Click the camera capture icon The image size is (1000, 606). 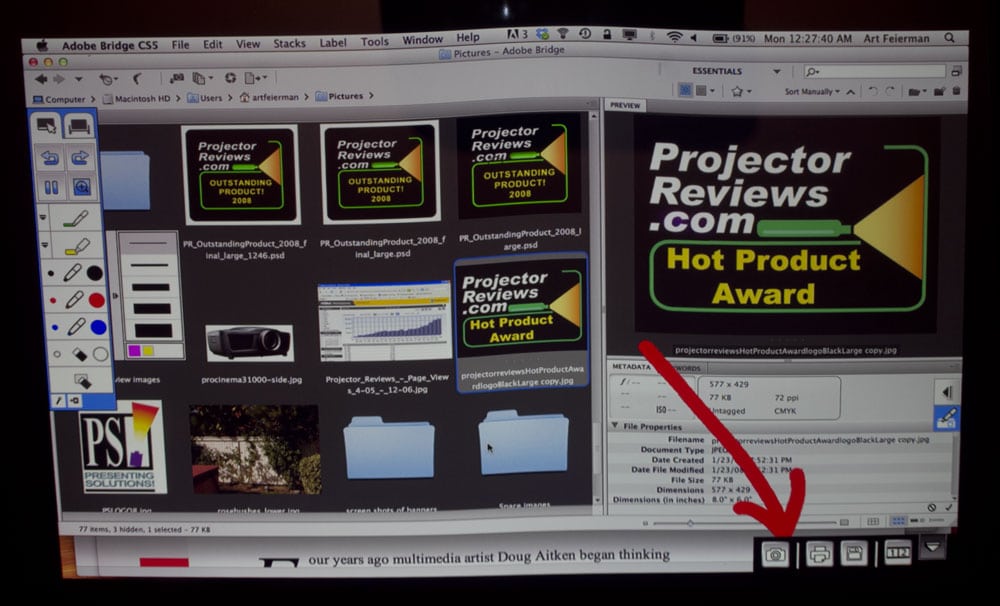click(x=775, y=554)
